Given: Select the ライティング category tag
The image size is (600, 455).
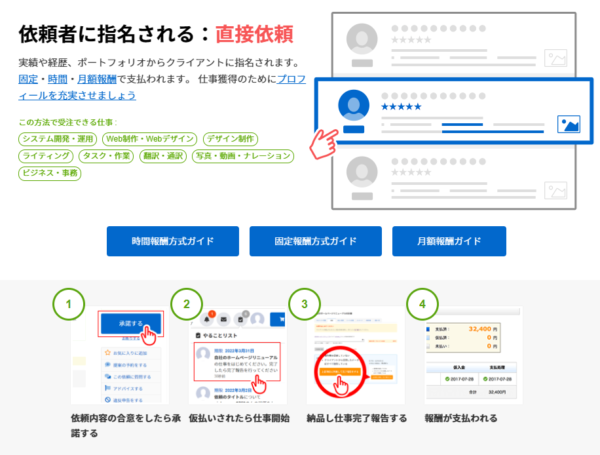Looking at the screenshot, I should [x=46, y=156].
